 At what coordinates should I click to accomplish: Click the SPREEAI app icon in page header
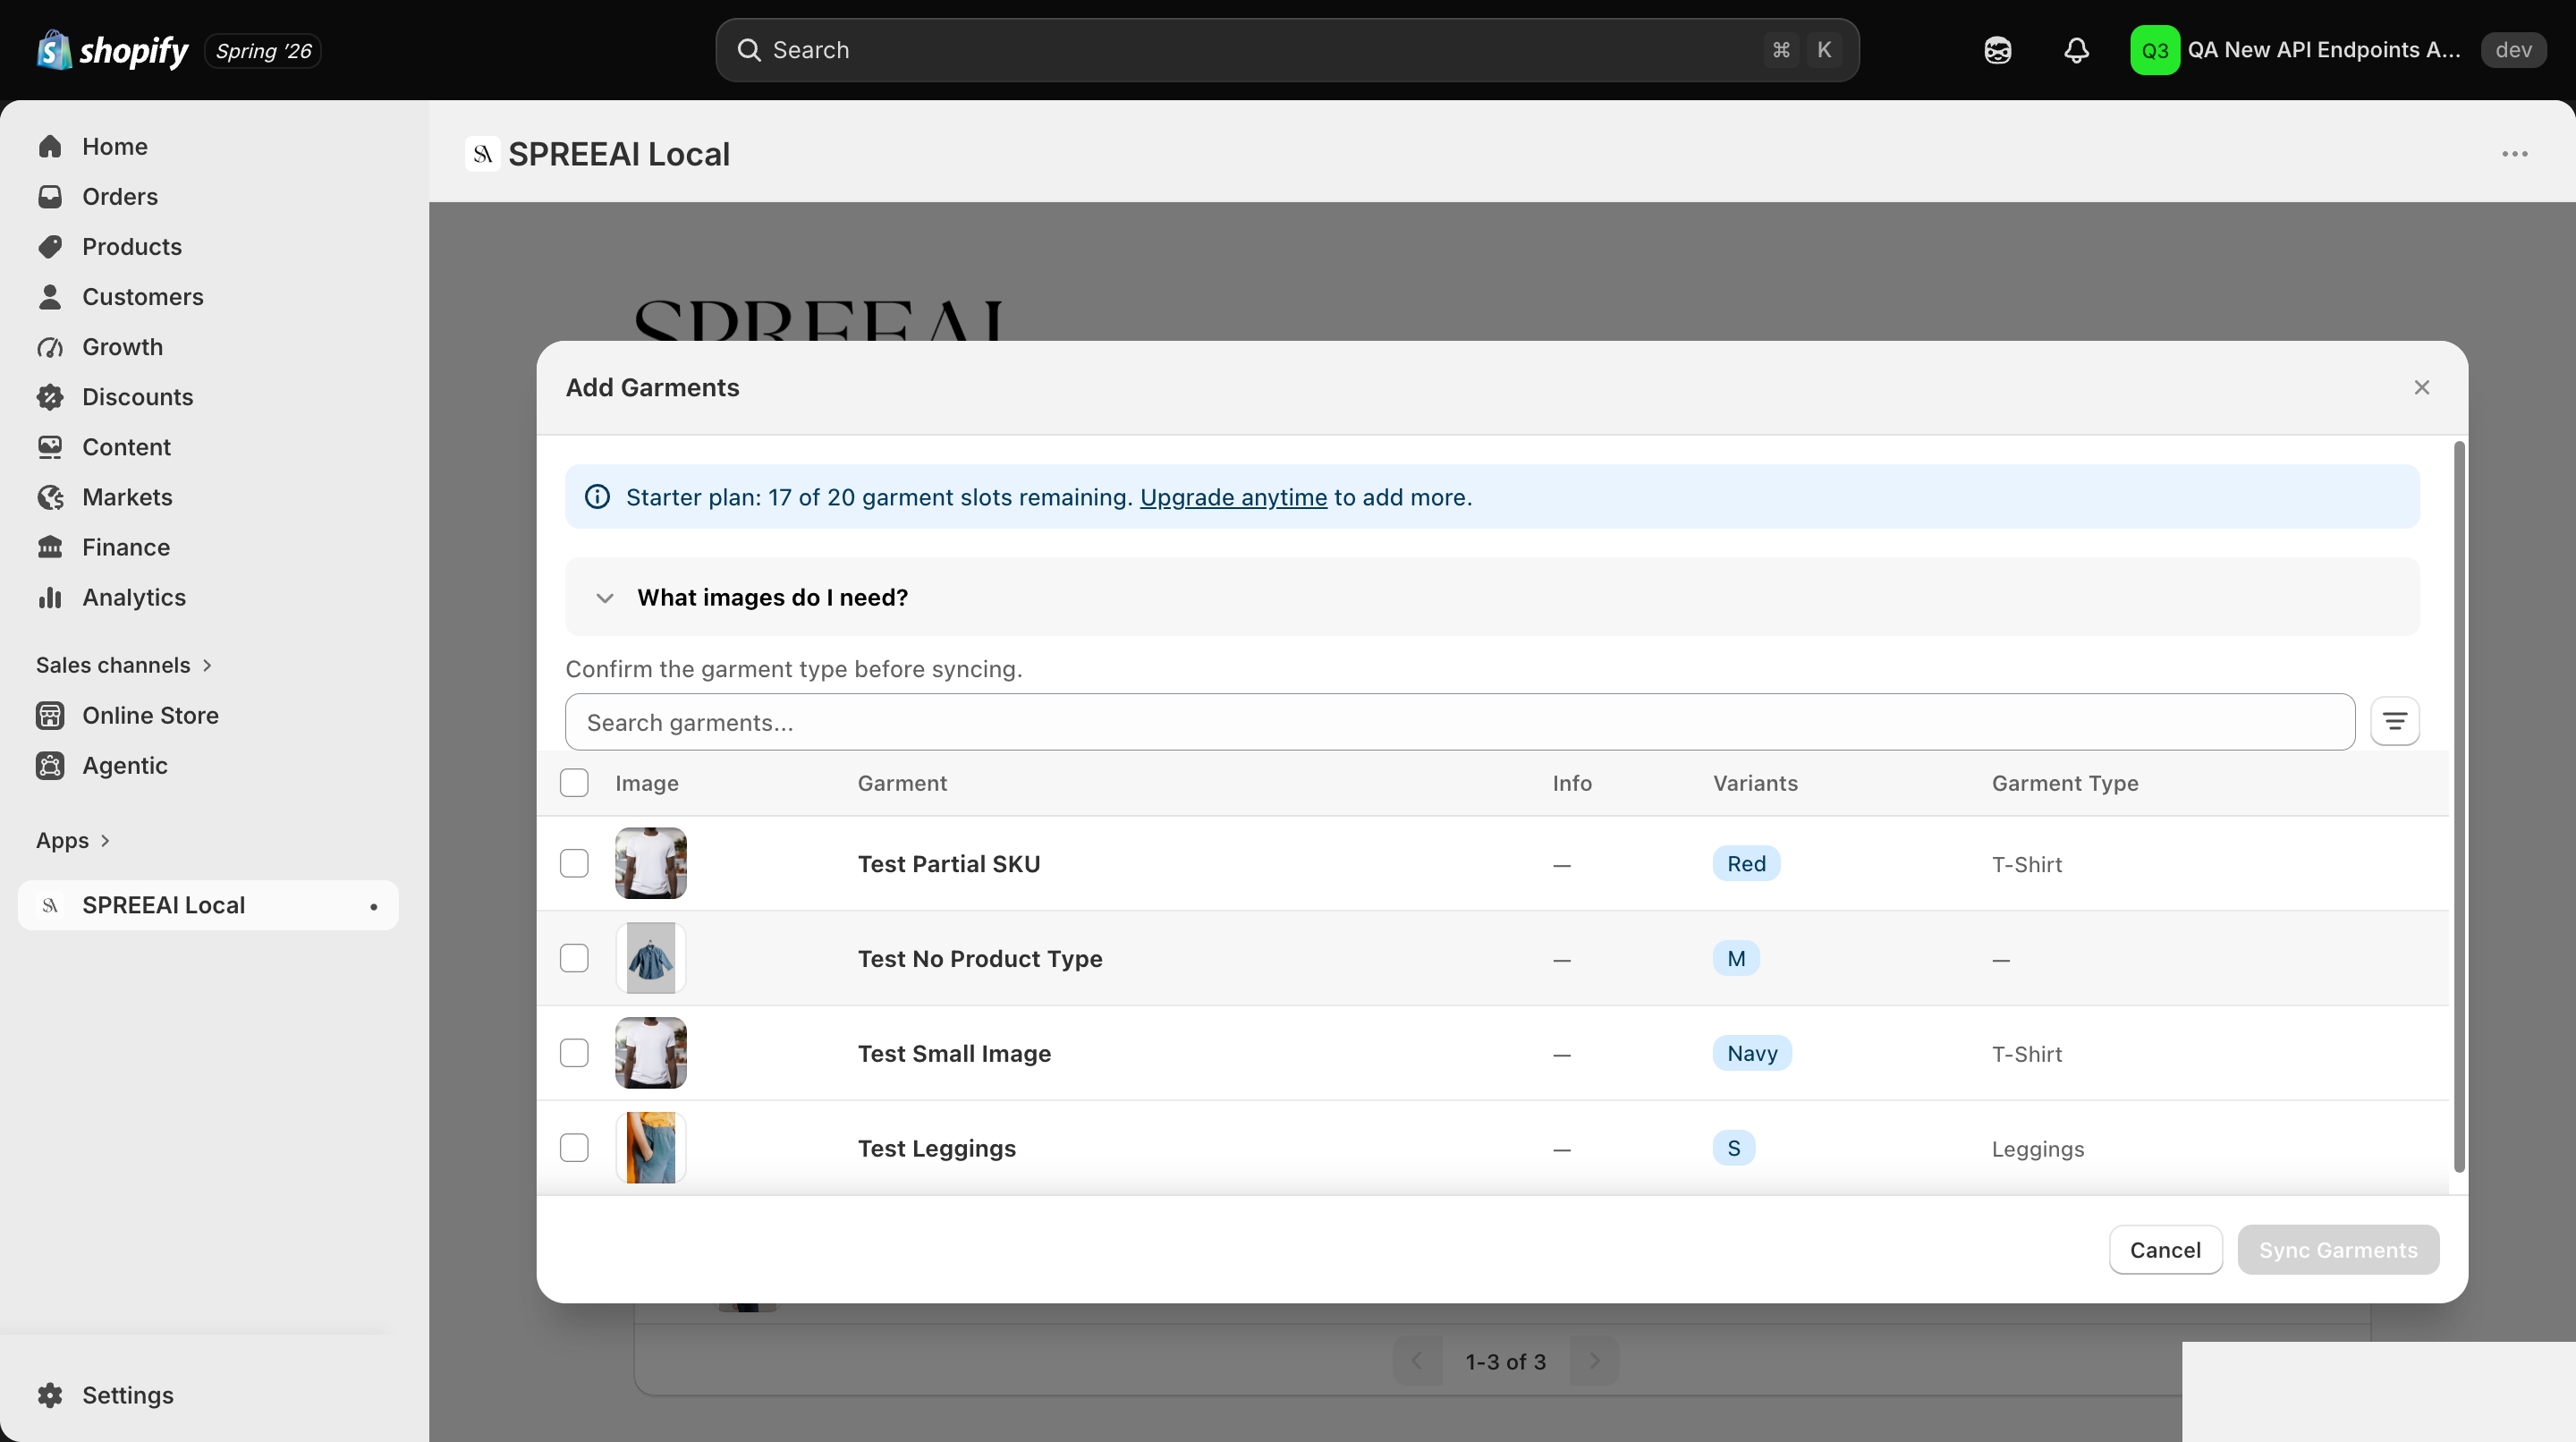point(483,154)
